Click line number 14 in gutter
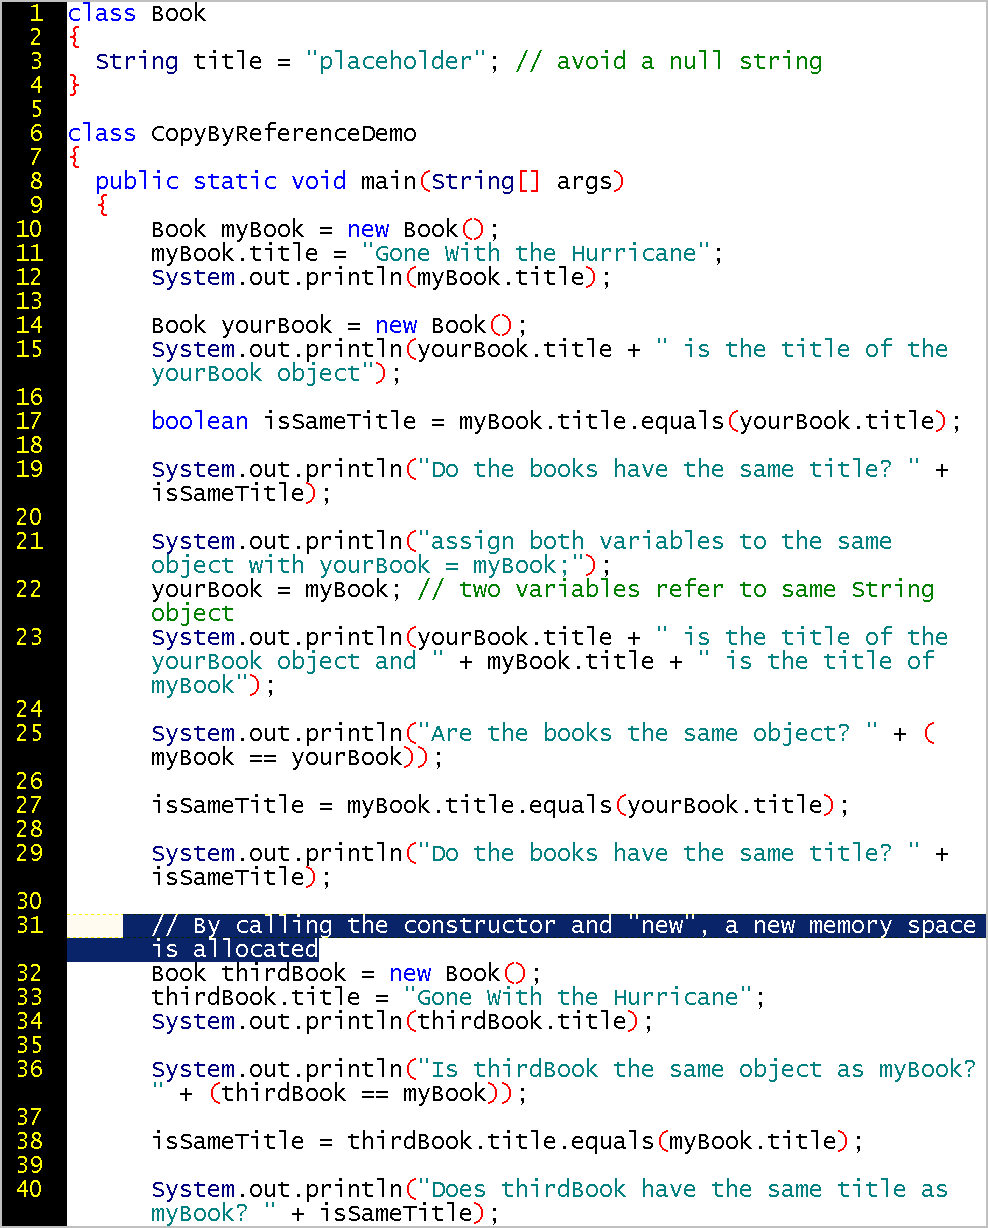The height and width of the screenshot is (1228, 988). [x=29, y=326]
